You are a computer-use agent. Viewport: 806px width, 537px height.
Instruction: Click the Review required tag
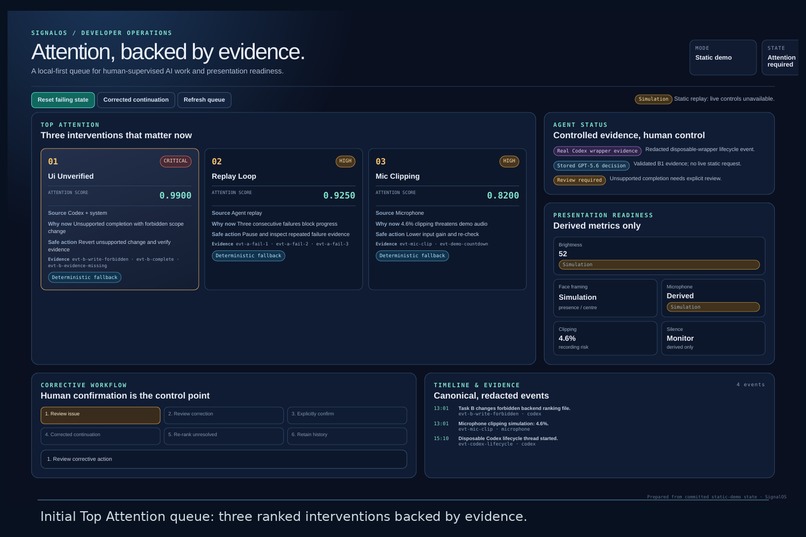tap(579, 180)
